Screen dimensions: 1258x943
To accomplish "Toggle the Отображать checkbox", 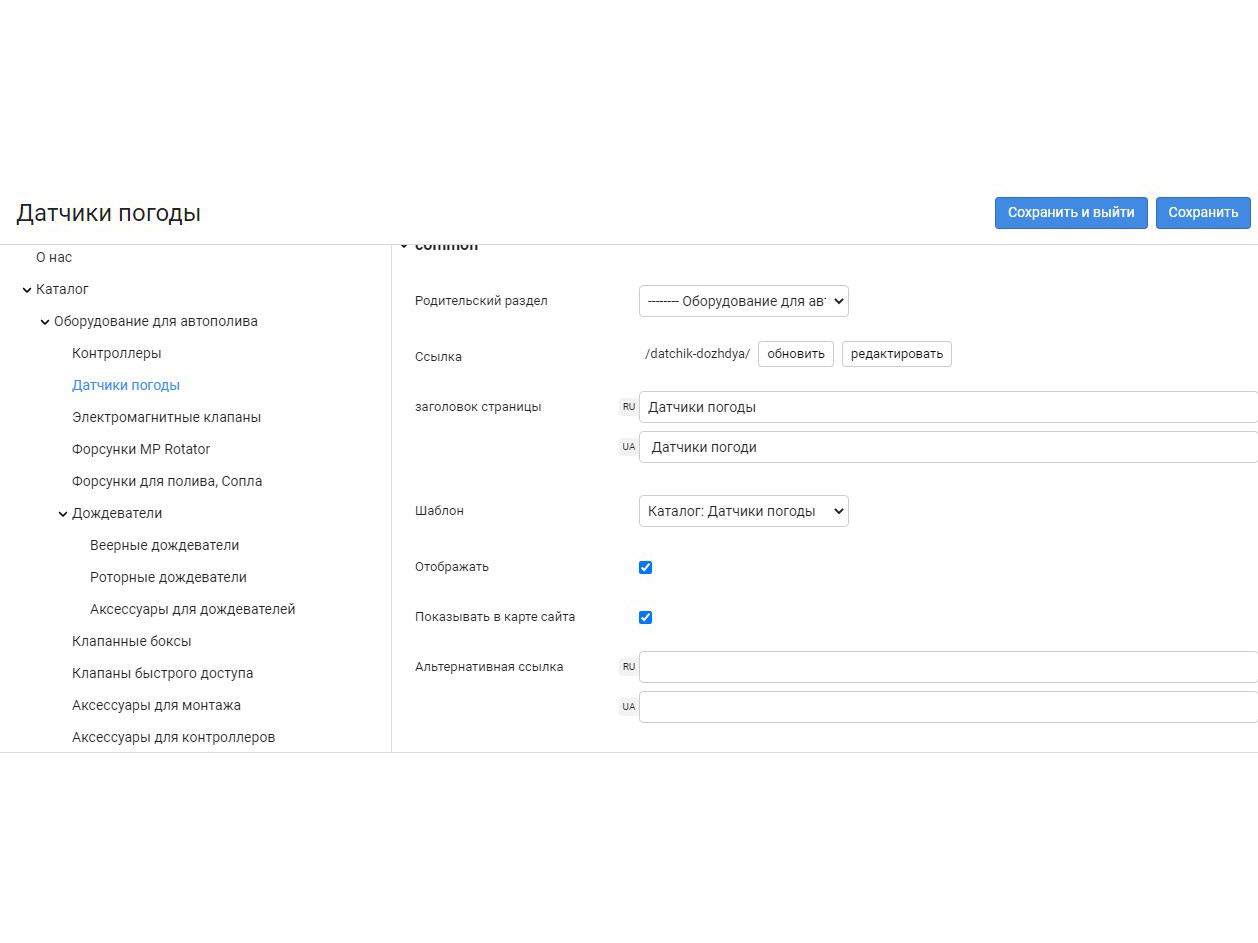I will pyautogui.click(x=645, y=567).
